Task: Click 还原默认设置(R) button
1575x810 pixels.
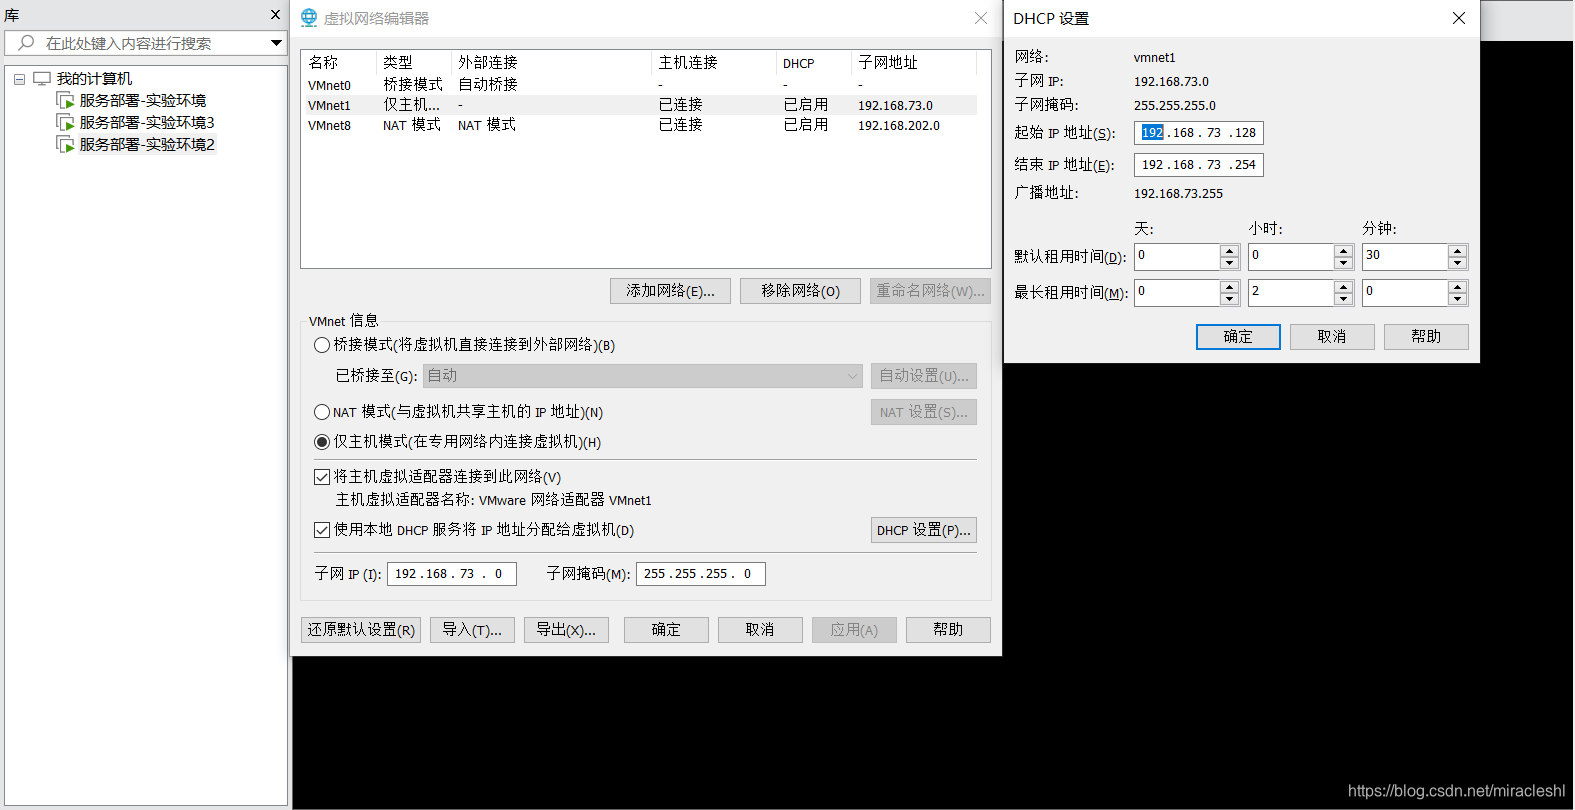Action: coord(361,630)
